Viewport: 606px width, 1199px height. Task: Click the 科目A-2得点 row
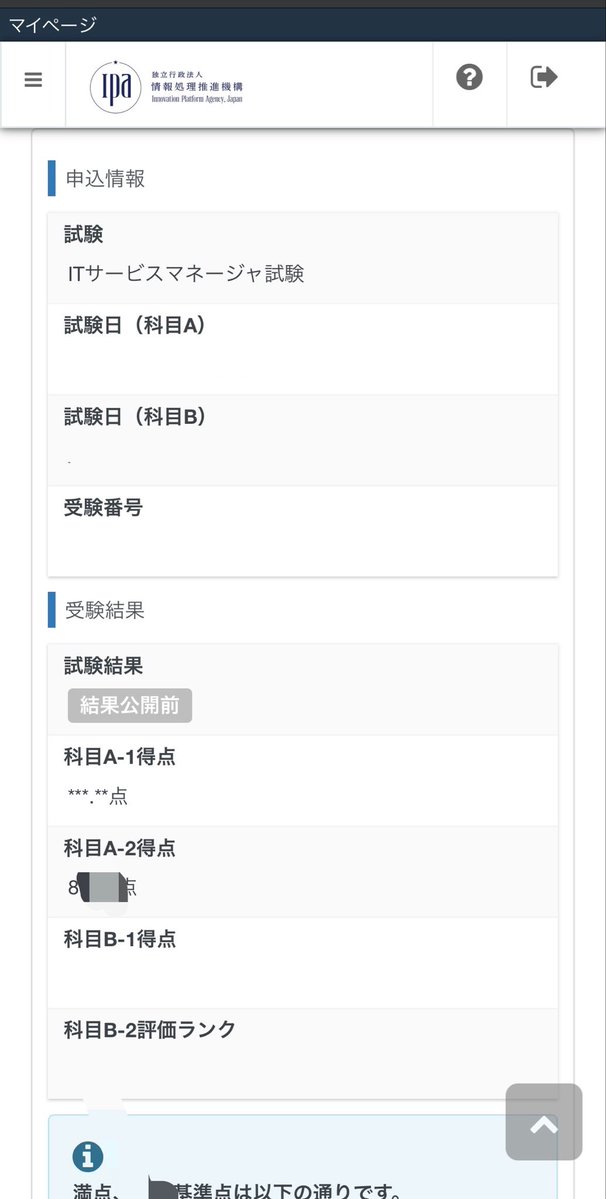[303, 872]
